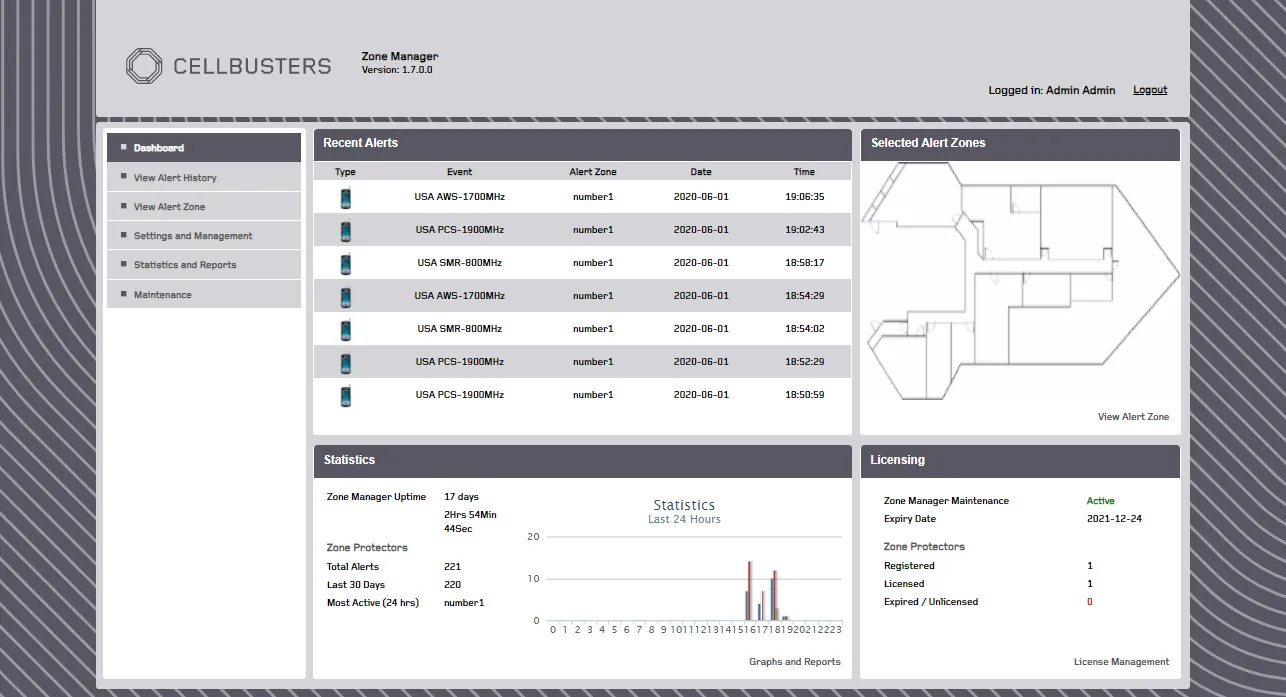Open Settings and Management

(x=204, y=235)
